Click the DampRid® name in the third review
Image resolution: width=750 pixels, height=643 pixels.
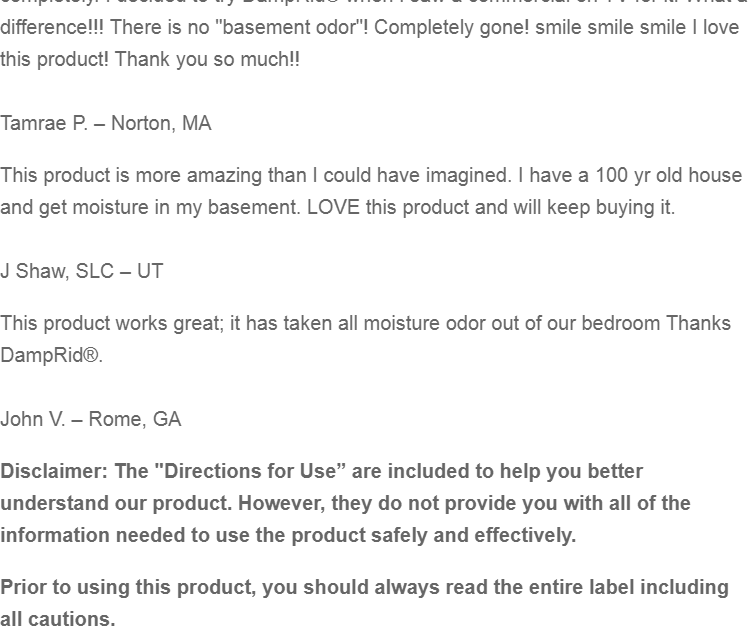50,355
